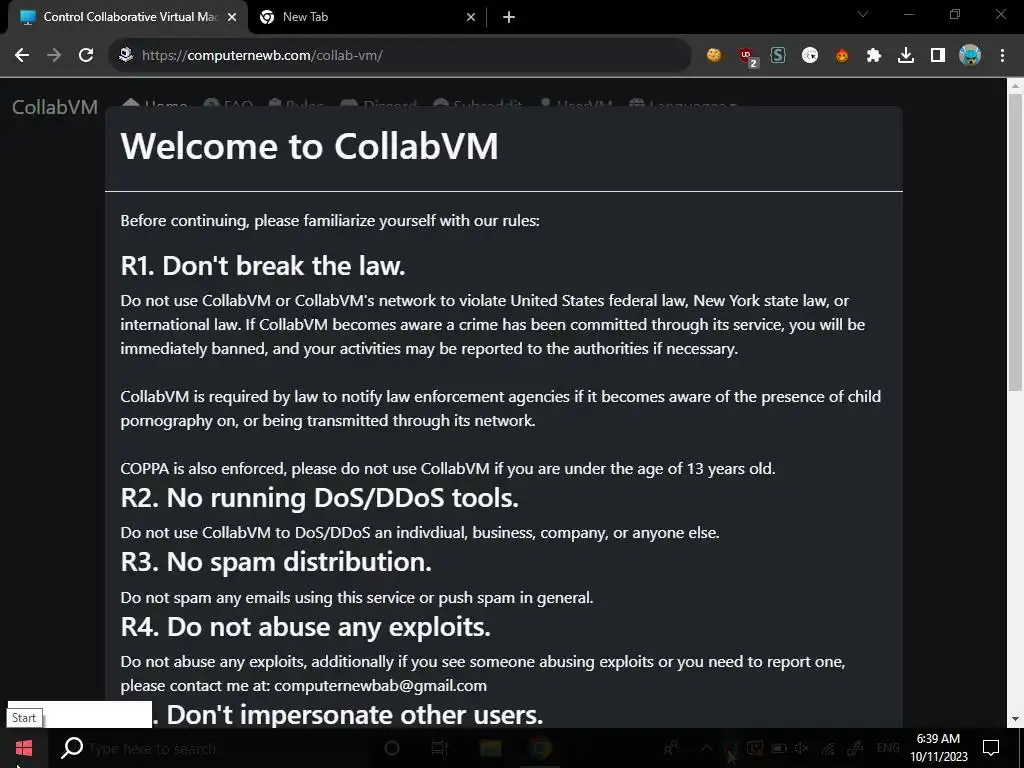1024x768 pixels.
Task: Click the COPPA is also enforced sentence
Action: (448, 469)
